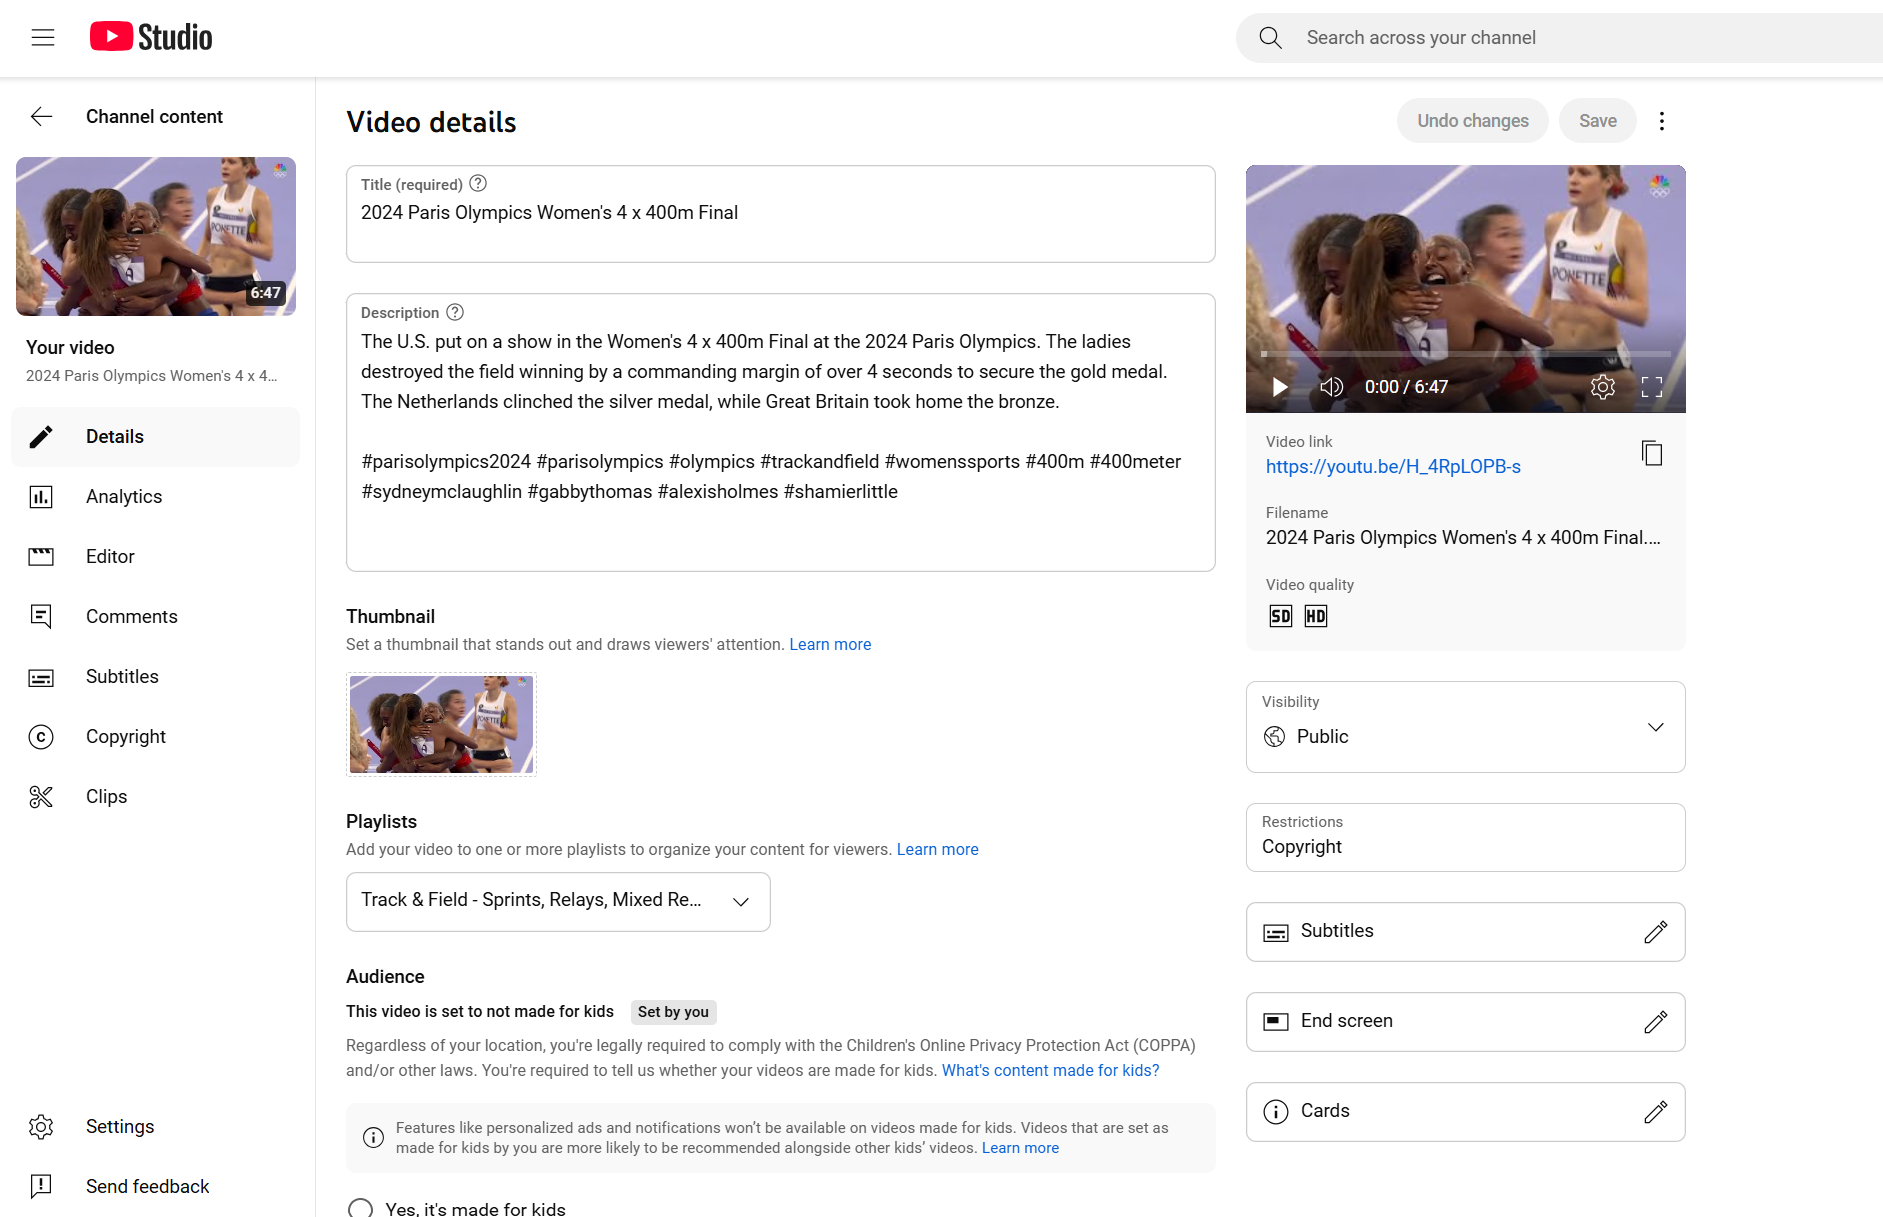The image size is (1883, 1217).
Task: Go to Copyright in the sidebar
Action: click(x=126, y=737)
